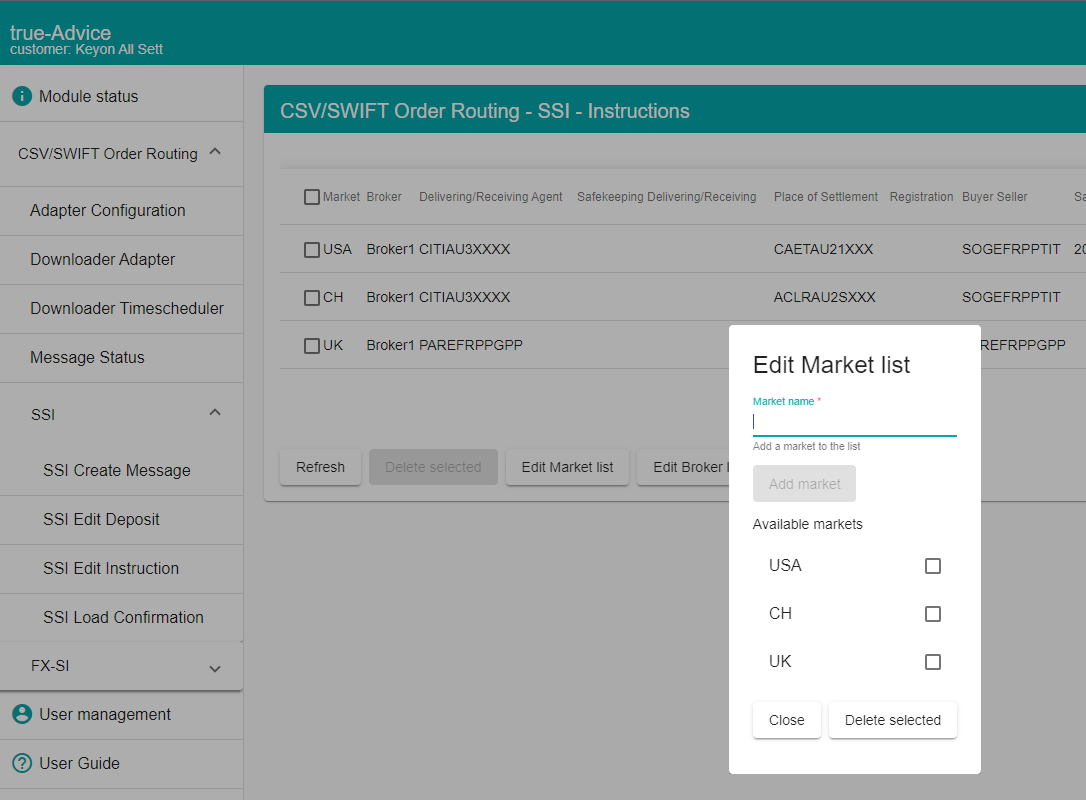The width and height of the screenshot is (1086, 800).
Task: Click the User Guide question mark icon
Action: [x=21, y=763]
